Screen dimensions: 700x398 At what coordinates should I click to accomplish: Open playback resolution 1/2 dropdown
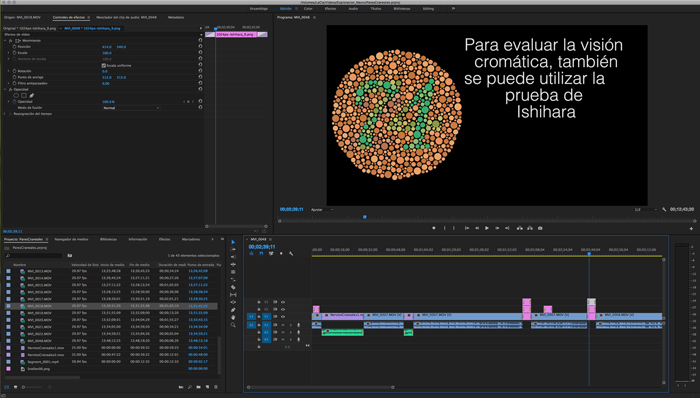[x=645, y=209]
